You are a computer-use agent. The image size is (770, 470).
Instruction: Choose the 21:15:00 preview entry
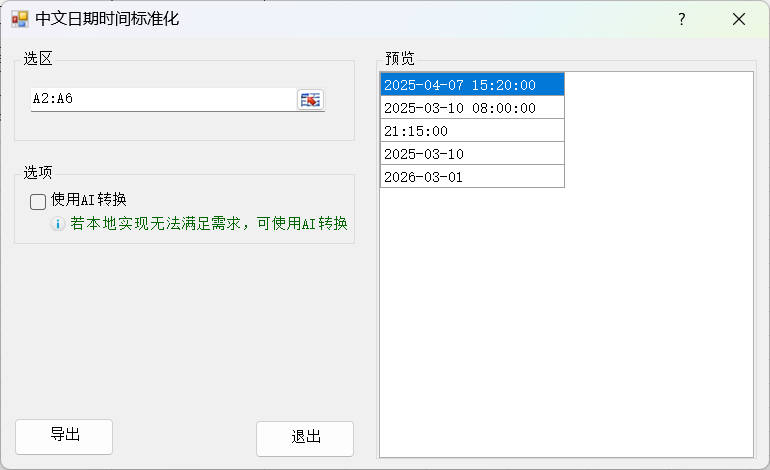coord(472,131)
